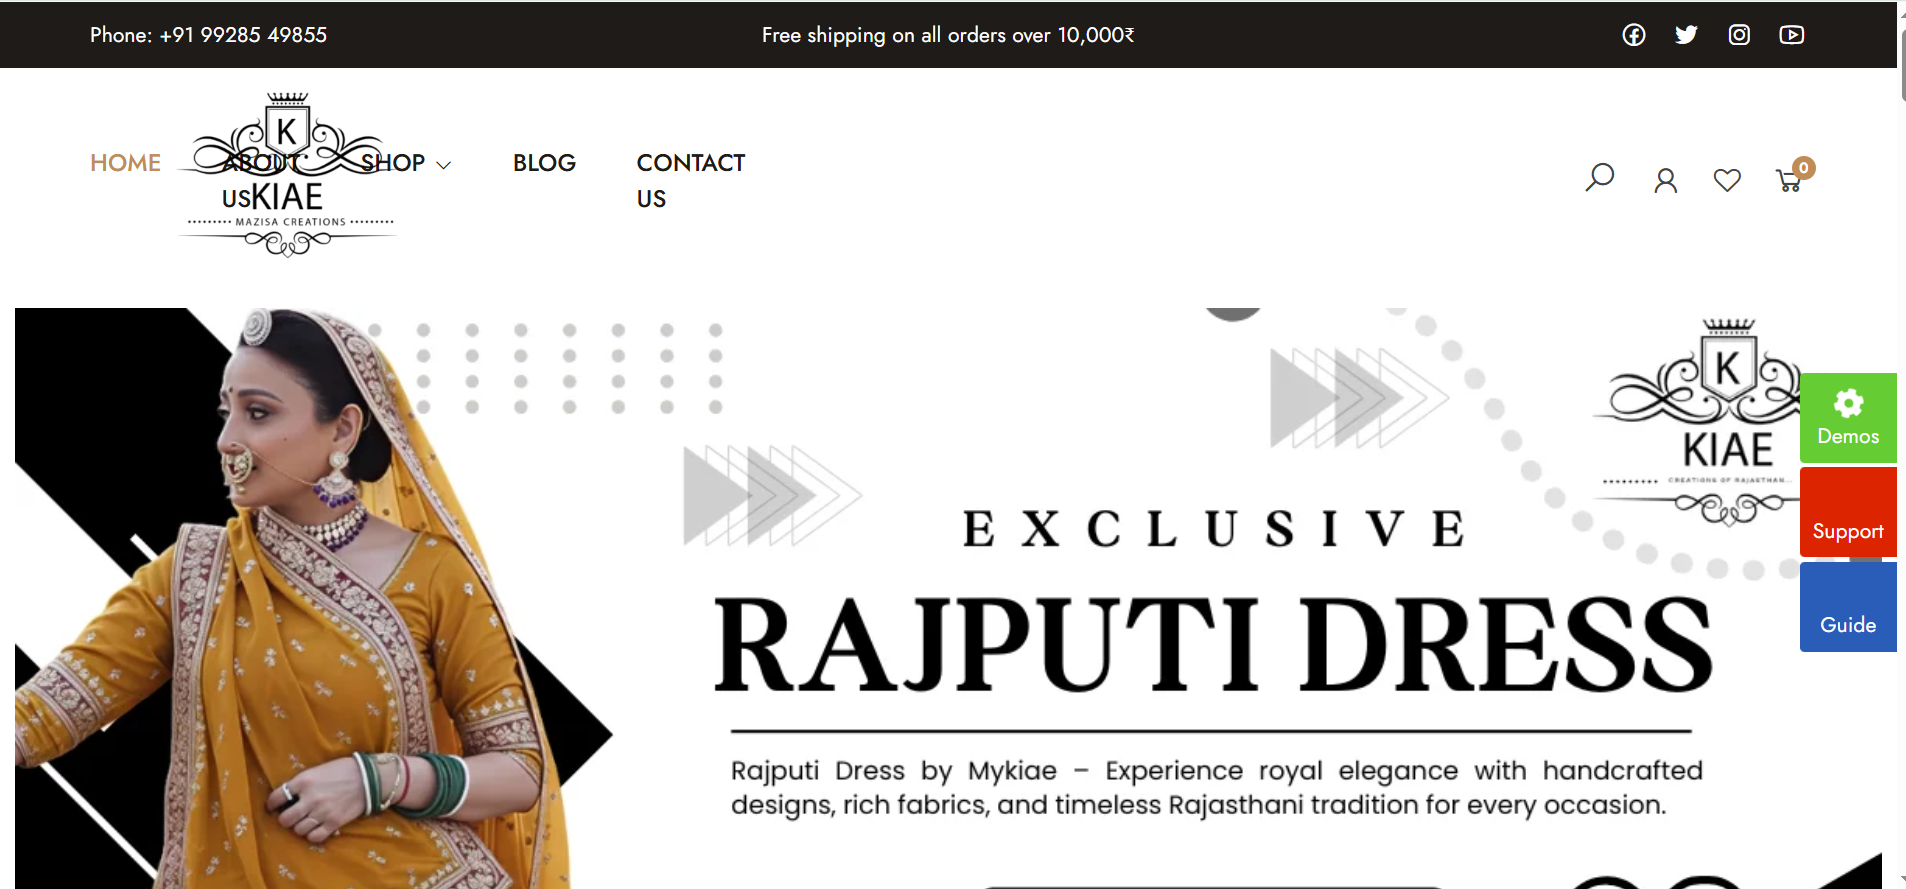Open the ABOUT US menu item
The image size is (1906, 889).
[260, 181]
